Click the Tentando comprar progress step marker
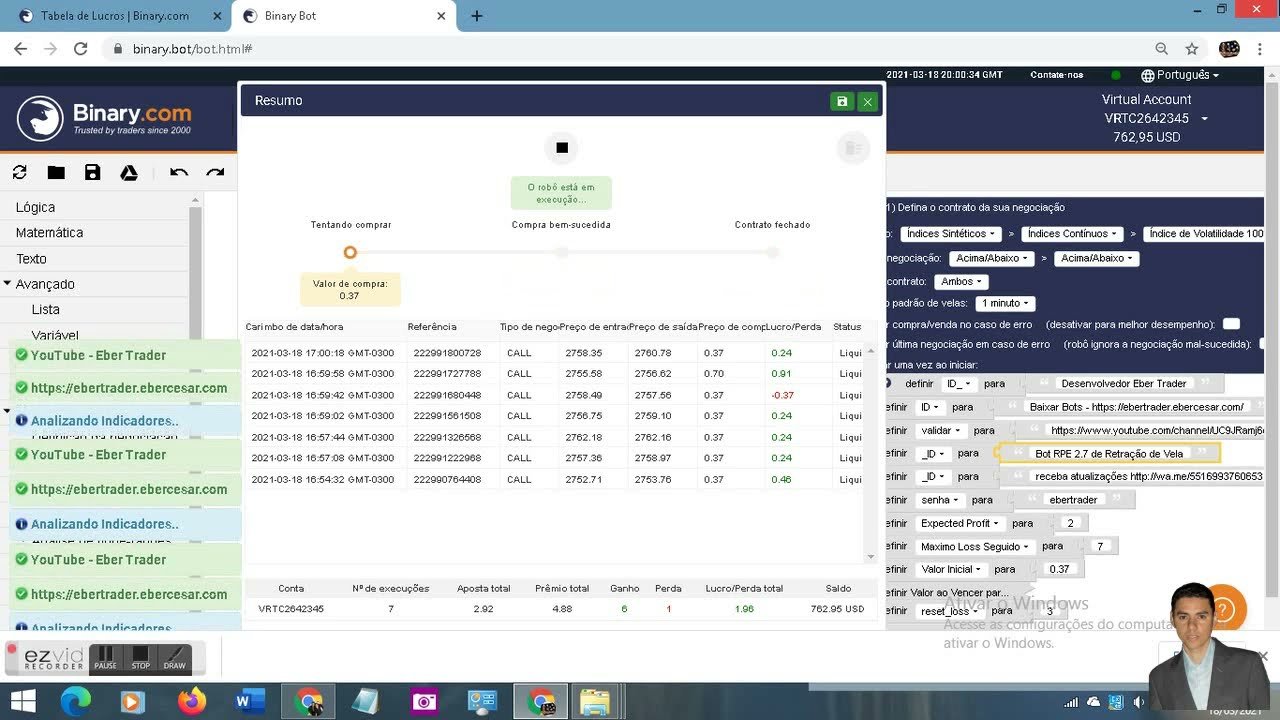The height and width of the screenshot is (720, 1280). pyautogui.click(x=350, y=253)
